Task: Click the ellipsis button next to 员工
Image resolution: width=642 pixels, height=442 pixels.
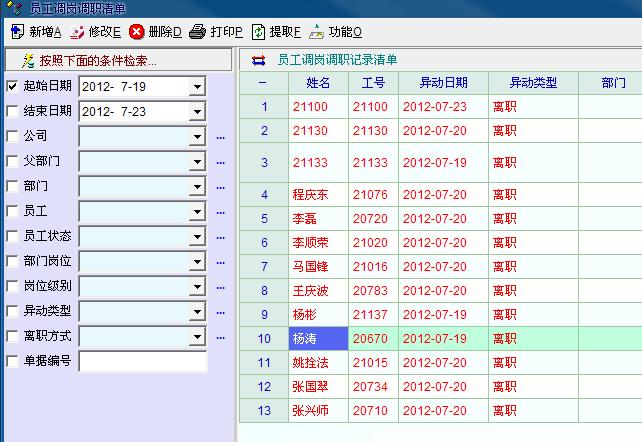Action: (220, 211)
